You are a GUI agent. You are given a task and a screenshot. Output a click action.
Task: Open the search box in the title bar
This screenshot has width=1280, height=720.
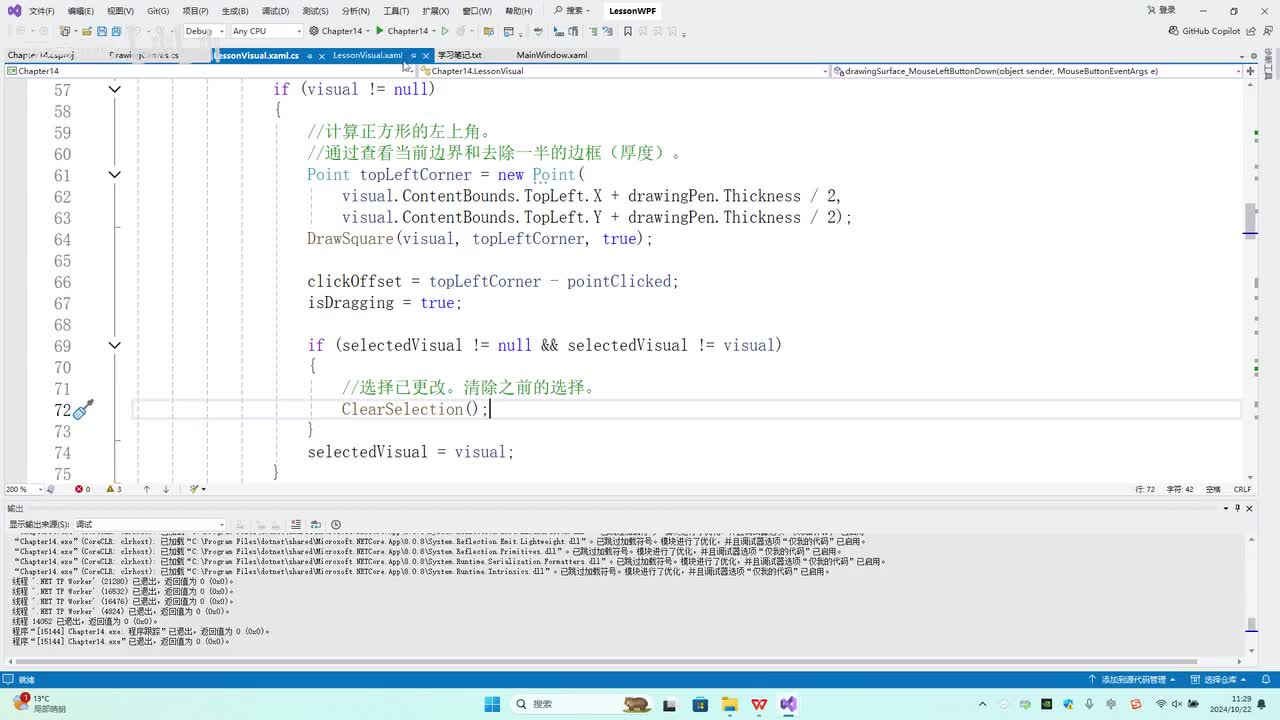(x=573, y=11)
